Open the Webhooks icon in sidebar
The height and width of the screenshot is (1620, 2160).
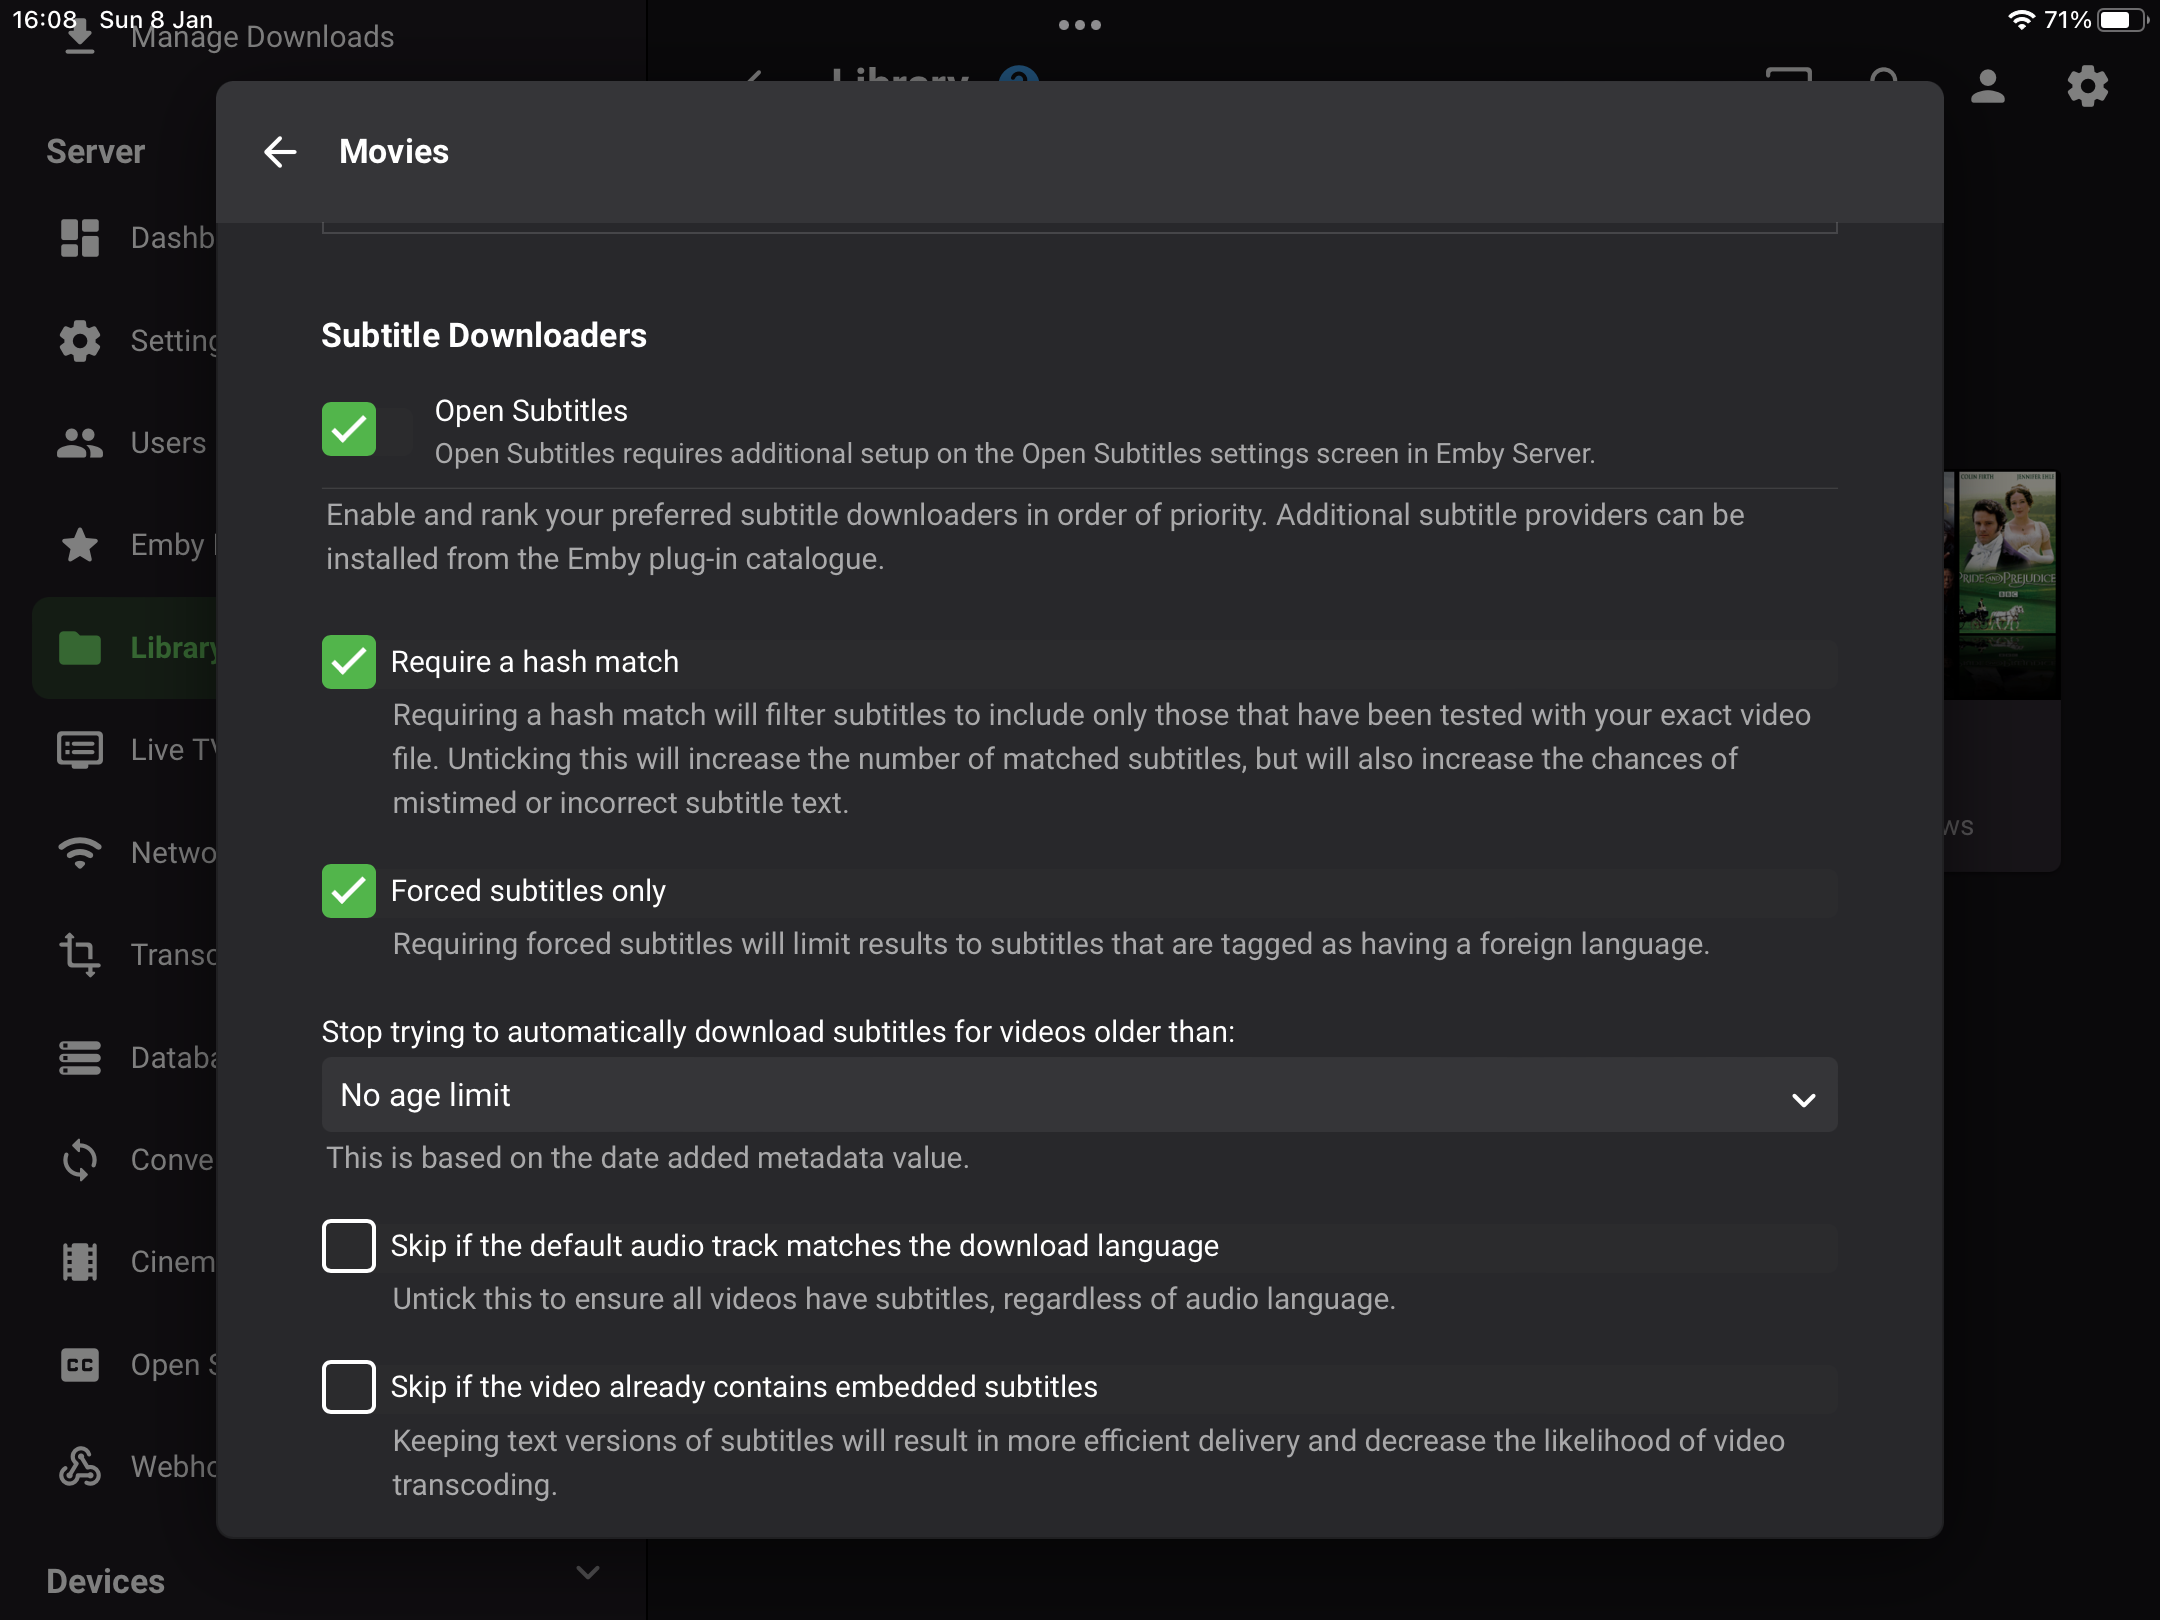(80, 1467)
